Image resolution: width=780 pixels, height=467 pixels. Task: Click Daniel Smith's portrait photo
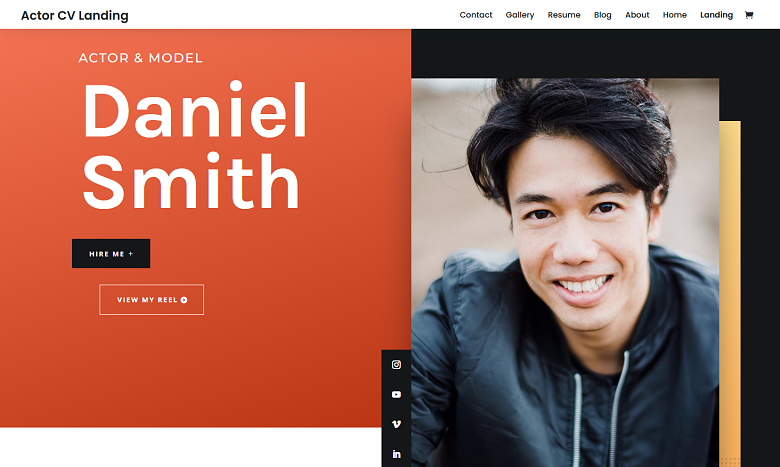pos(565,273)
